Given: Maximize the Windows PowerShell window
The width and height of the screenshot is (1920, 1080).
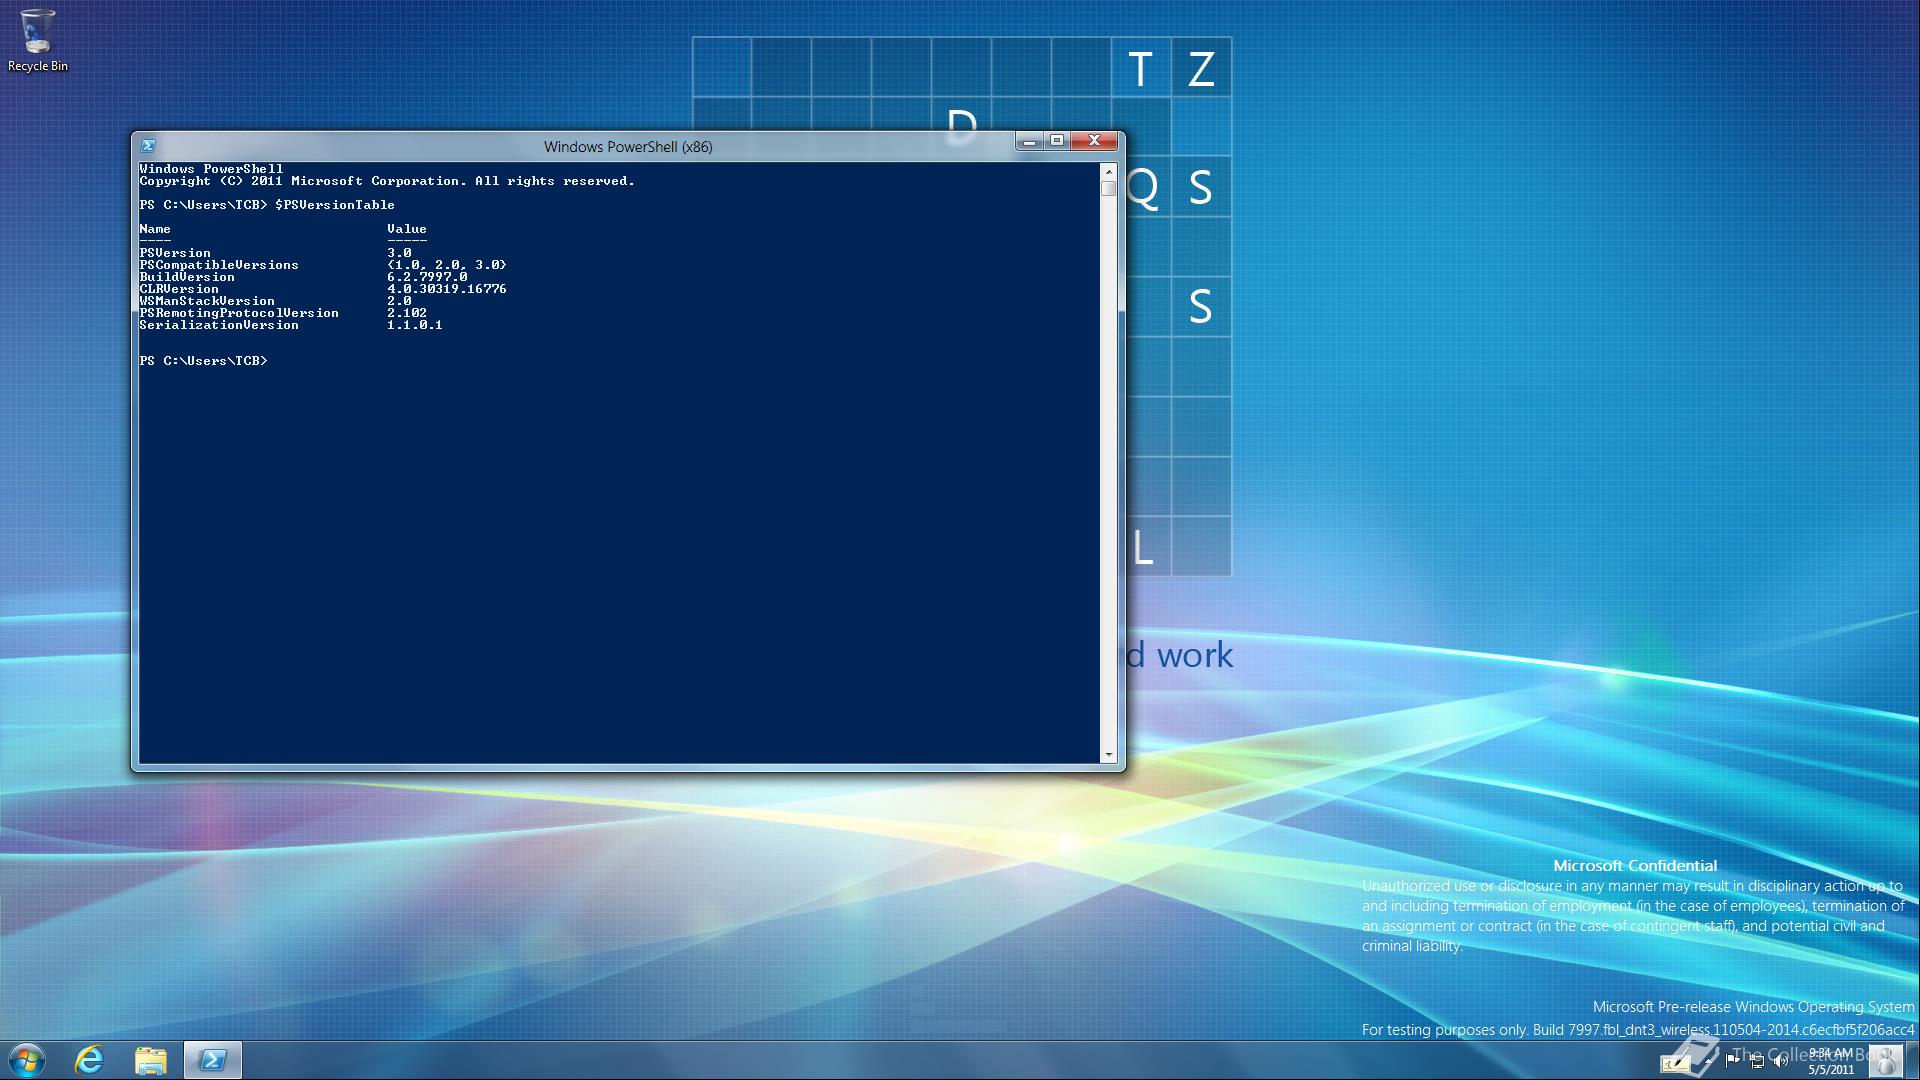Looking at the screenshot, I should (1057, 141).
